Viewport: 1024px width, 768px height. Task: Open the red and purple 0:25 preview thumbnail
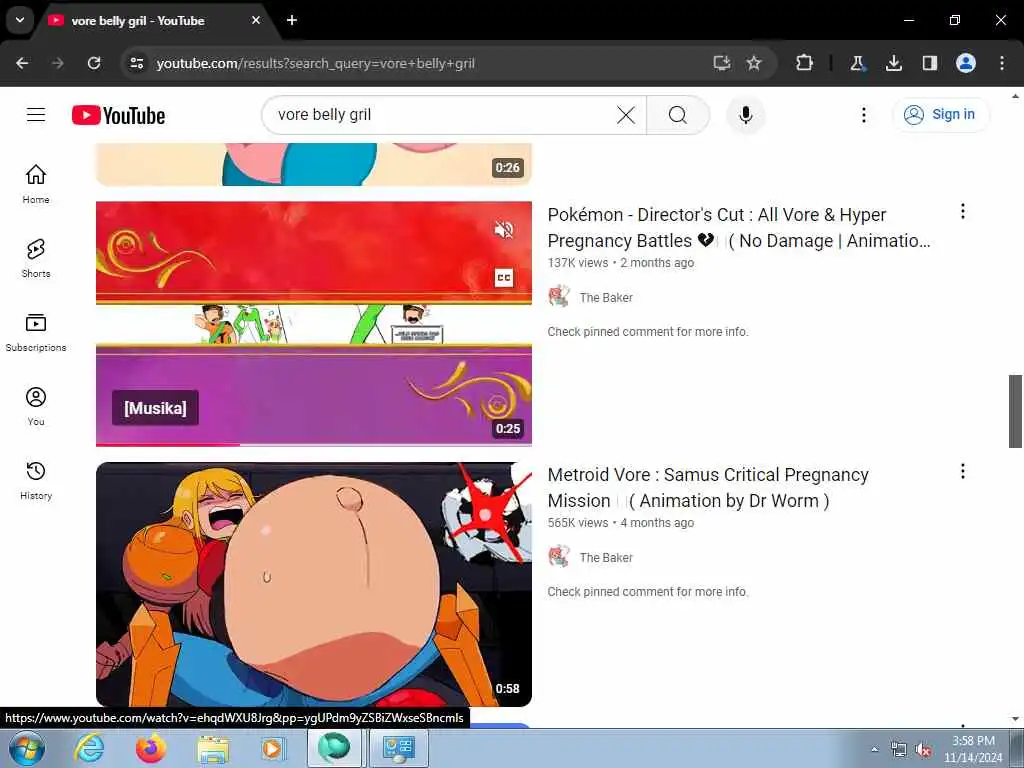tap(313, 323)
